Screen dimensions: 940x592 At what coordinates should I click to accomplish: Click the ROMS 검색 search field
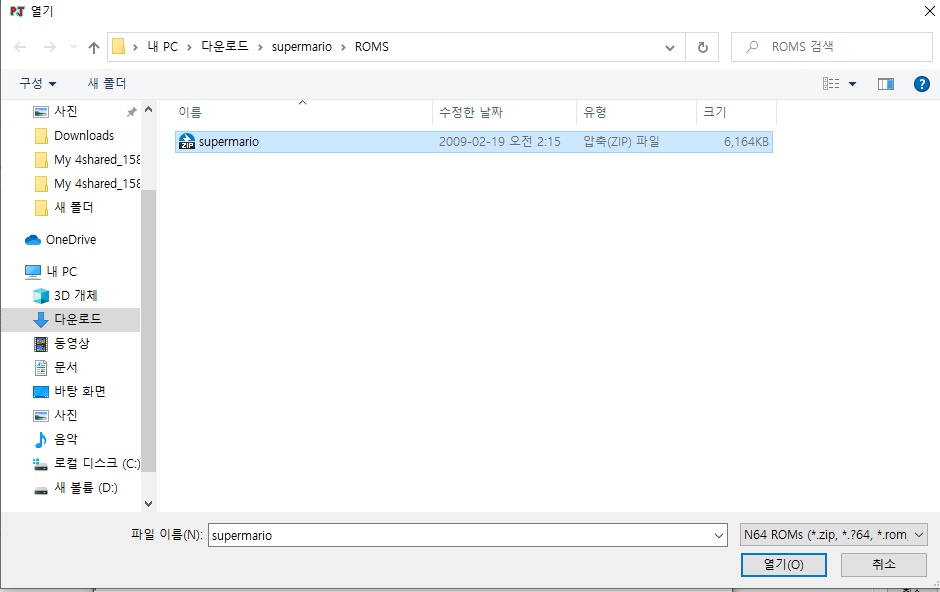pyautogui.click(x=831, y=47)
